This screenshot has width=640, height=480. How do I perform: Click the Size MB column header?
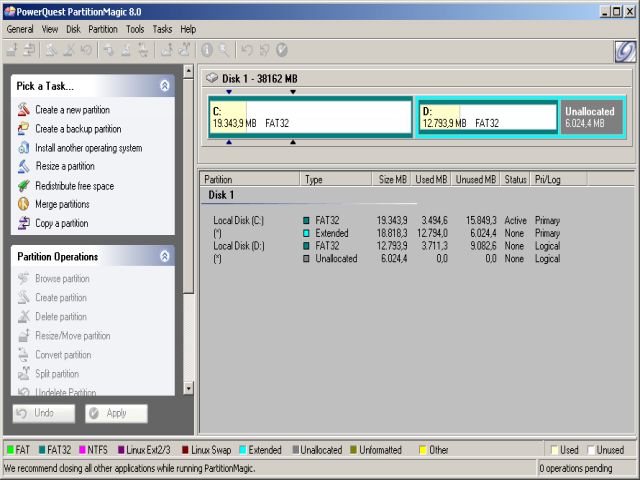click(x=391, y=179)
